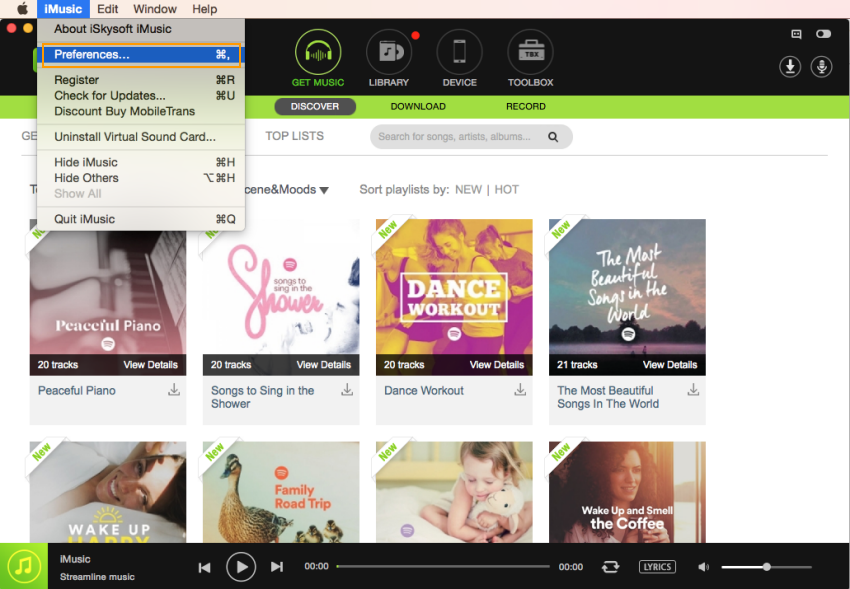
Task: Choose Hide iMusic
Action: (x=141, y=162)
